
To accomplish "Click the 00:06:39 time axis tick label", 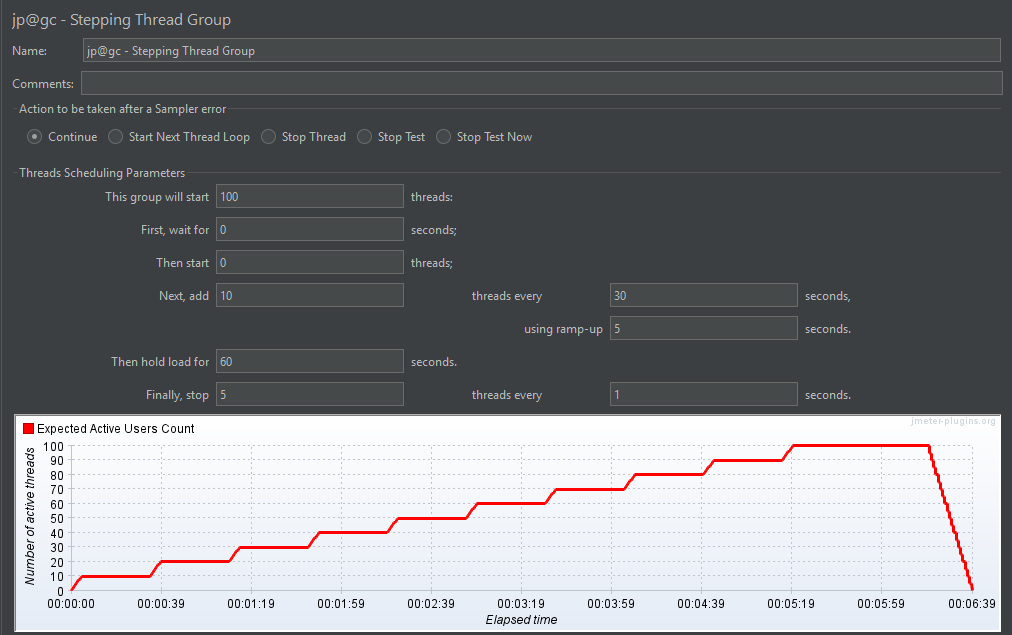I will coord(971,603).
